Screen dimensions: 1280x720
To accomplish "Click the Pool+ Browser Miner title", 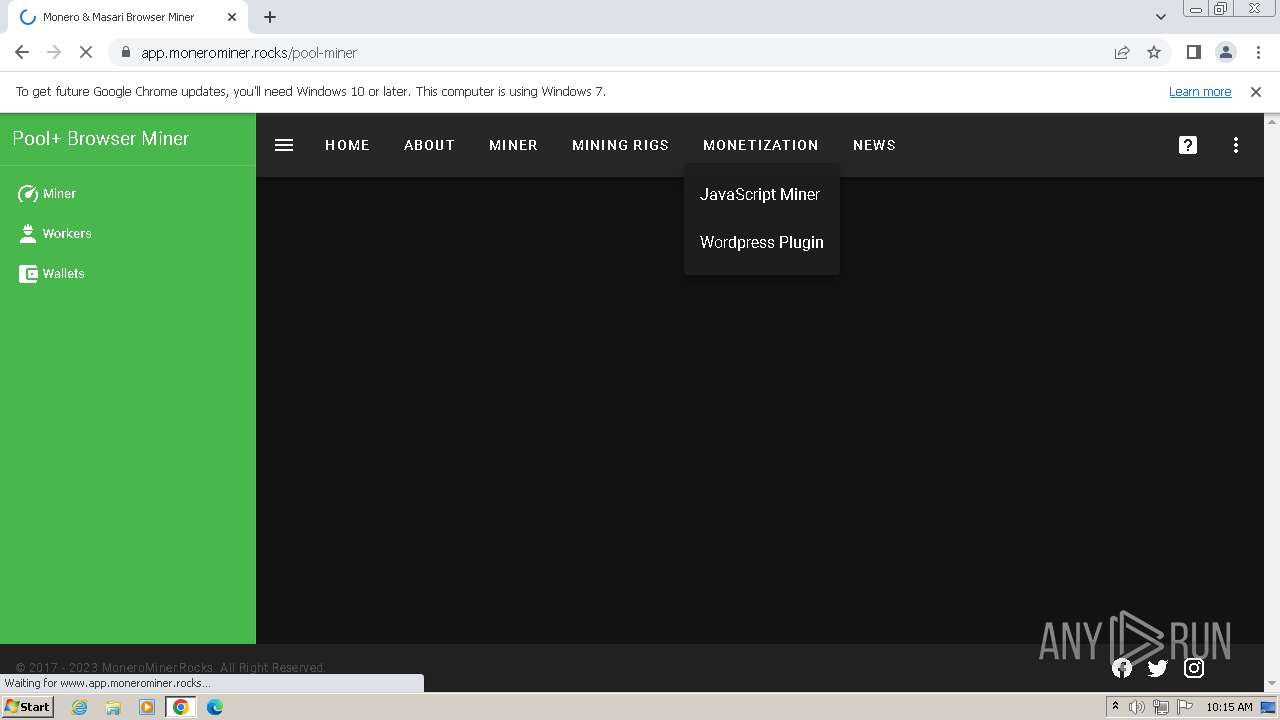I will click(x=101, y=139).
